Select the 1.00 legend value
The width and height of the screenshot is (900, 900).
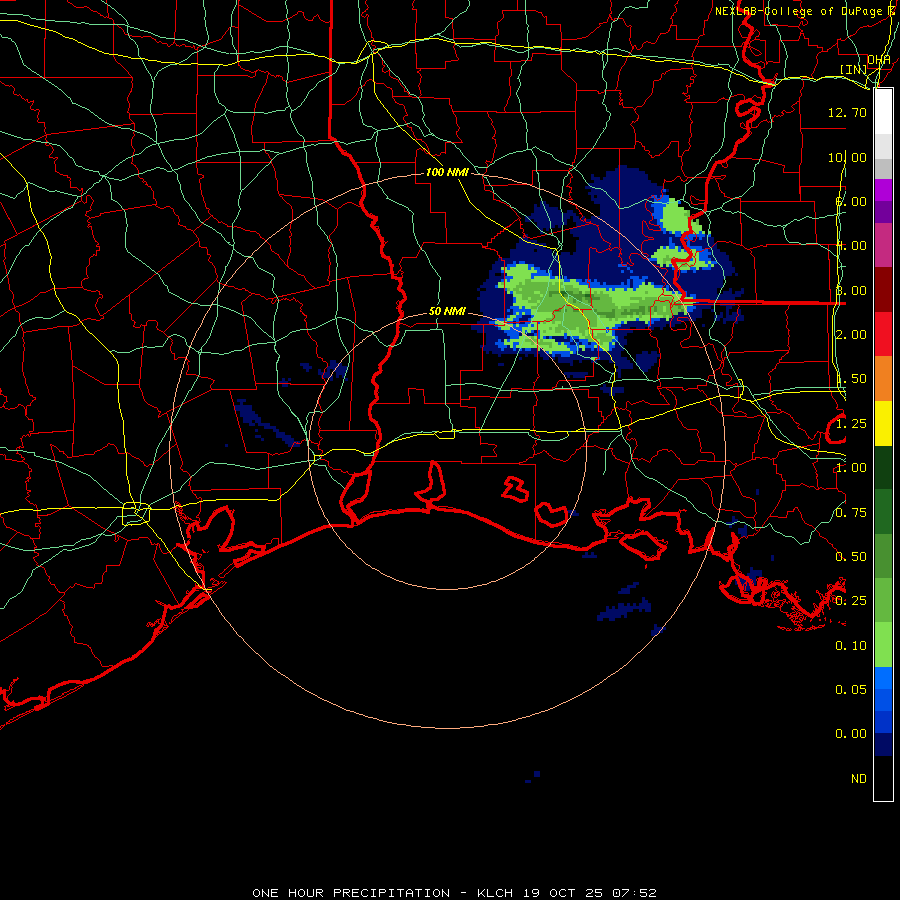[x=851, y=468]
